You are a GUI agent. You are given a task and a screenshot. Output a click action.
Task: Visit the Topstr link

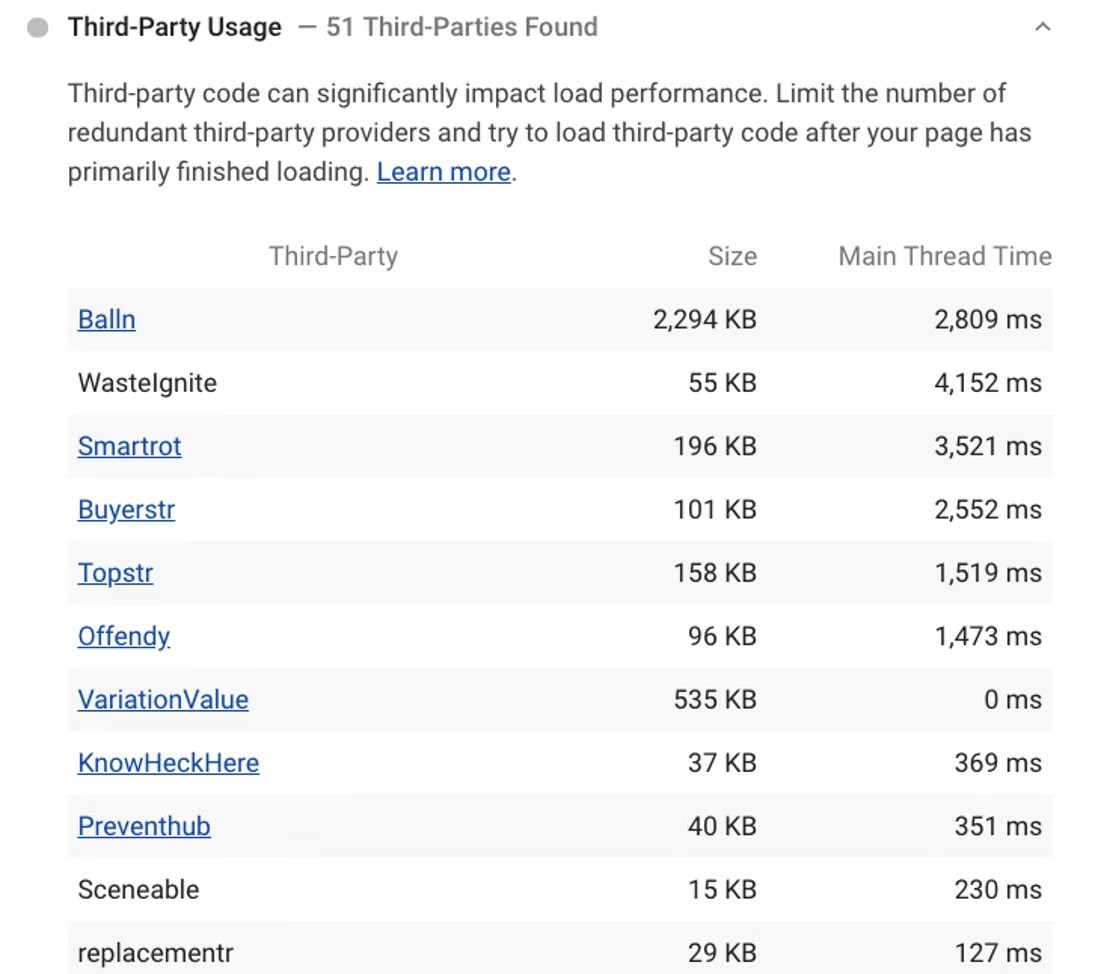point(115,573)
